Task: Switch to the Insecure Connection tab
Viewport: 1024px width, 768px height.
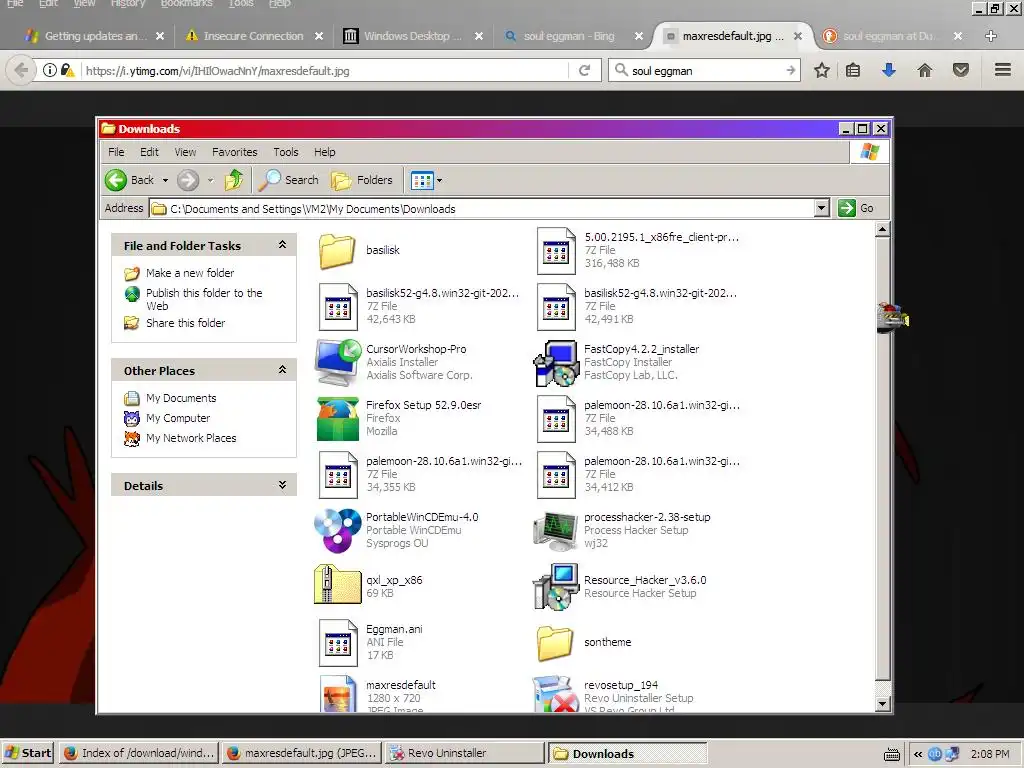Action: (x=253, y=36)
